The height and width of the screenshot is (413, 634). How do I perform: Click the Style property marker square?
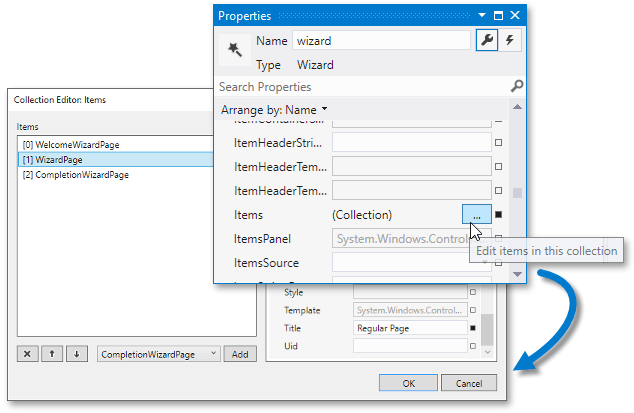pos(473,292)
